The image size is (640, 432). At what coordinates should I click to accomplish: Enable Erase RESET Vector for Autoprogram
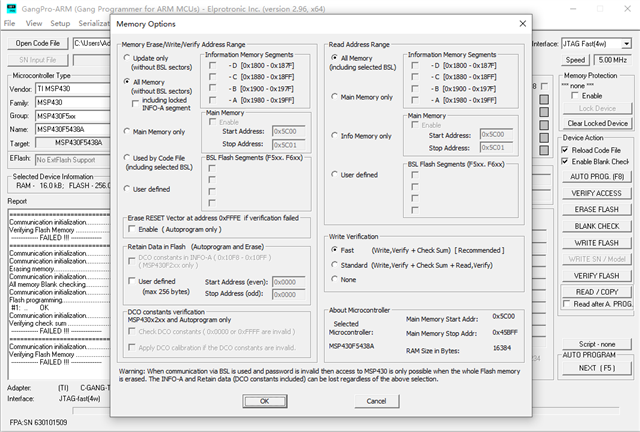click(x=131, y=229)
